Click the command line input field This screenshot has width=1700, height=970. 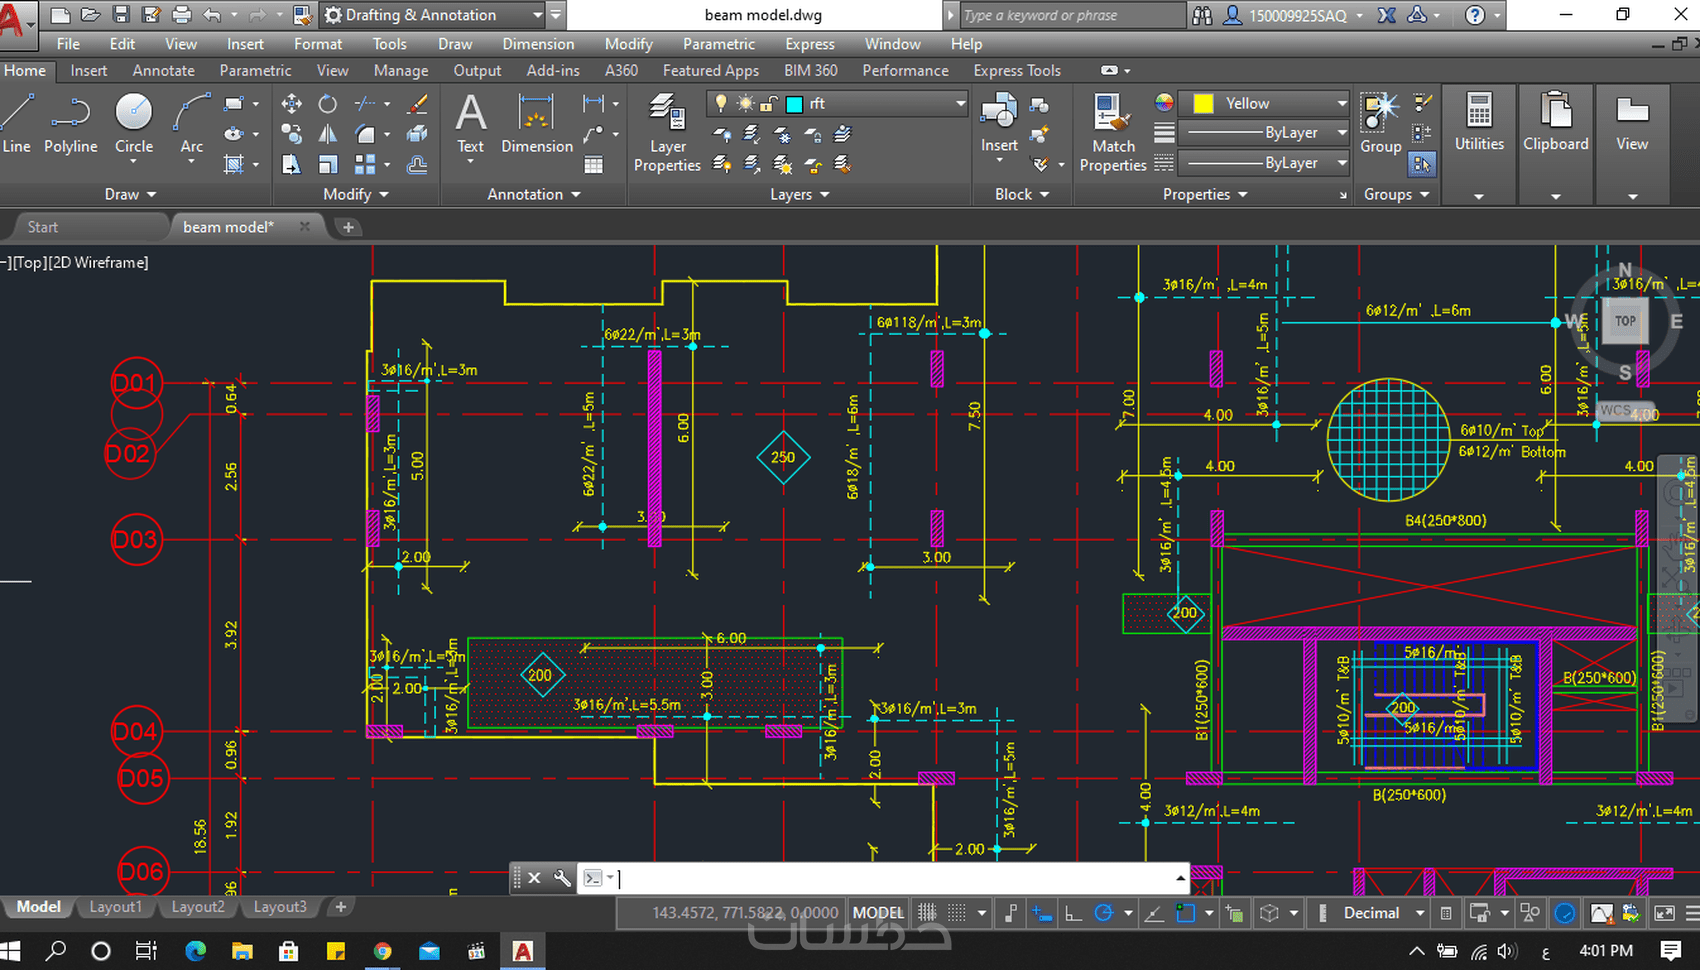coord(895,878)
